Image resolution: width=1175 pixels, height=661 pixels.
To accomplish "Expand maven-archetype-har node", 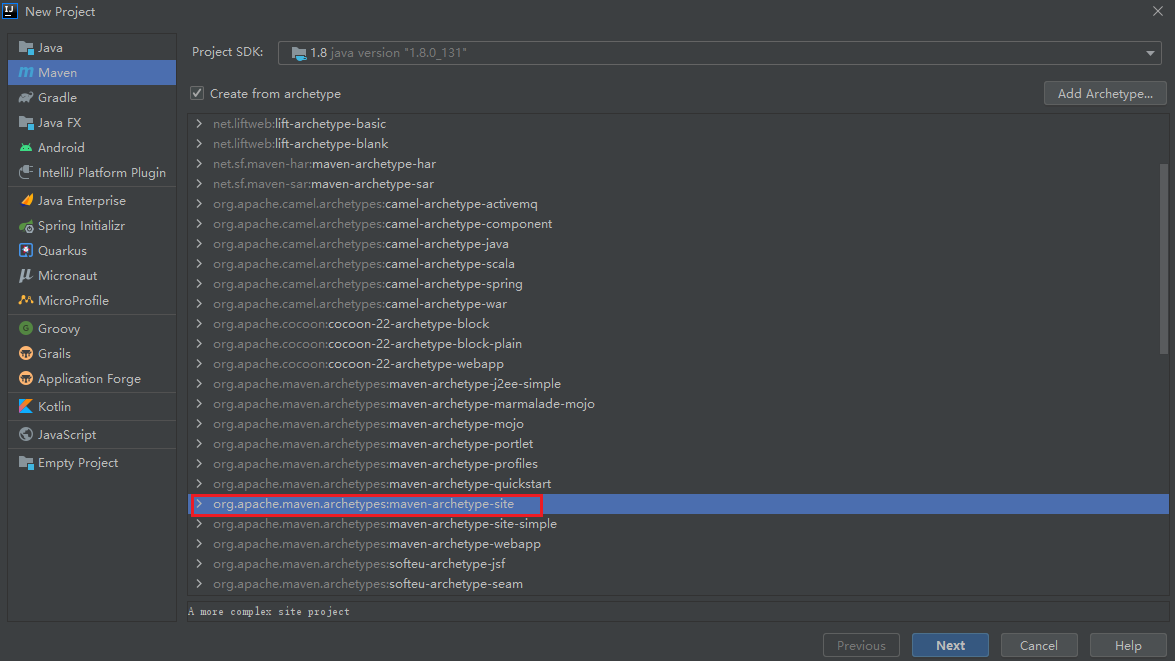I will (x=199, y=163).
